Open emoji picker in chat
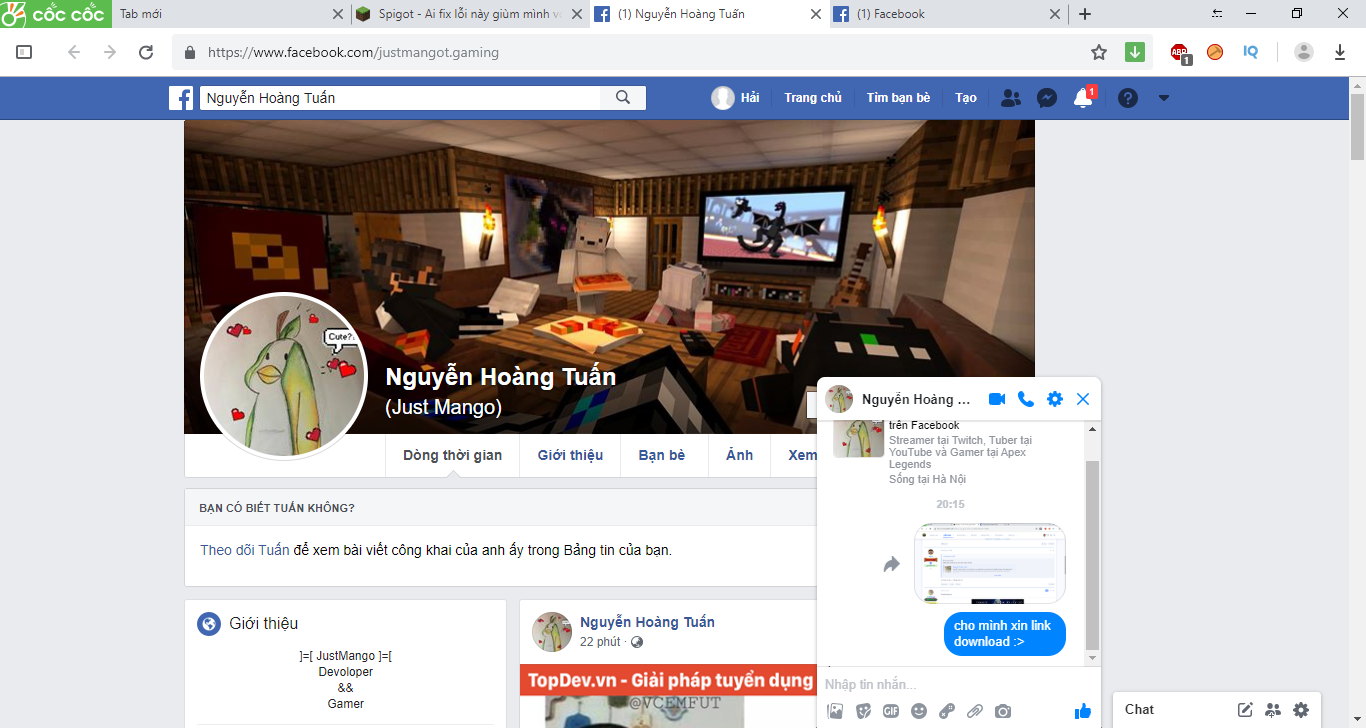The image size is (1366, 728). point(919,711)
